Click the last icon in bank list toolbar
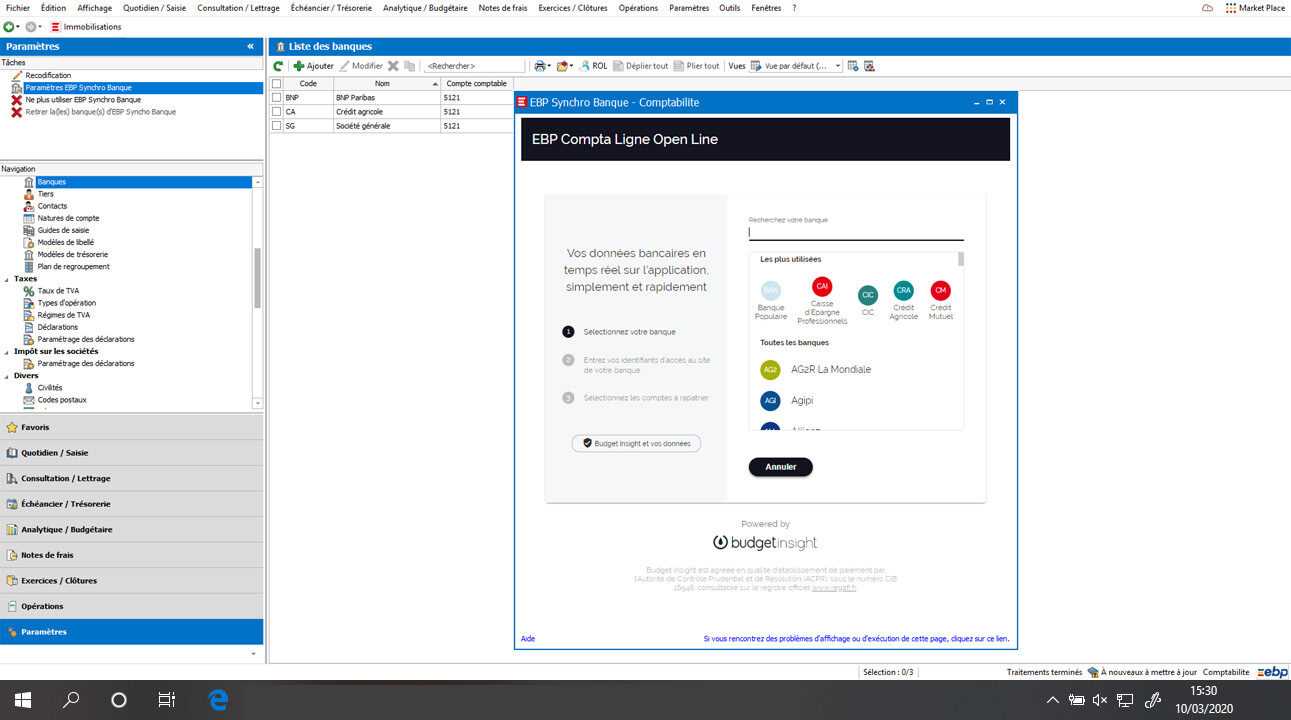 tap(869, 66)
